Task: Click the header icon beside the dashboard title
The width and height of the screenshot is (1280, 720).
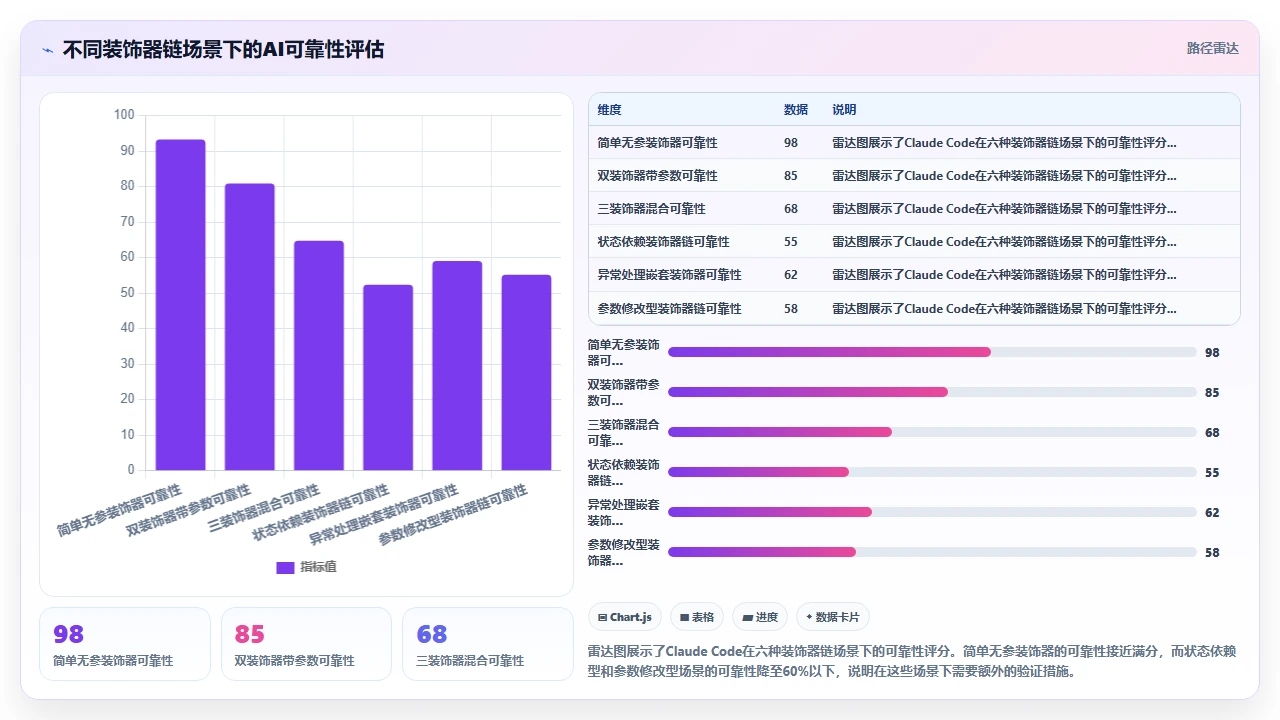Action: [x=48, y=49]
